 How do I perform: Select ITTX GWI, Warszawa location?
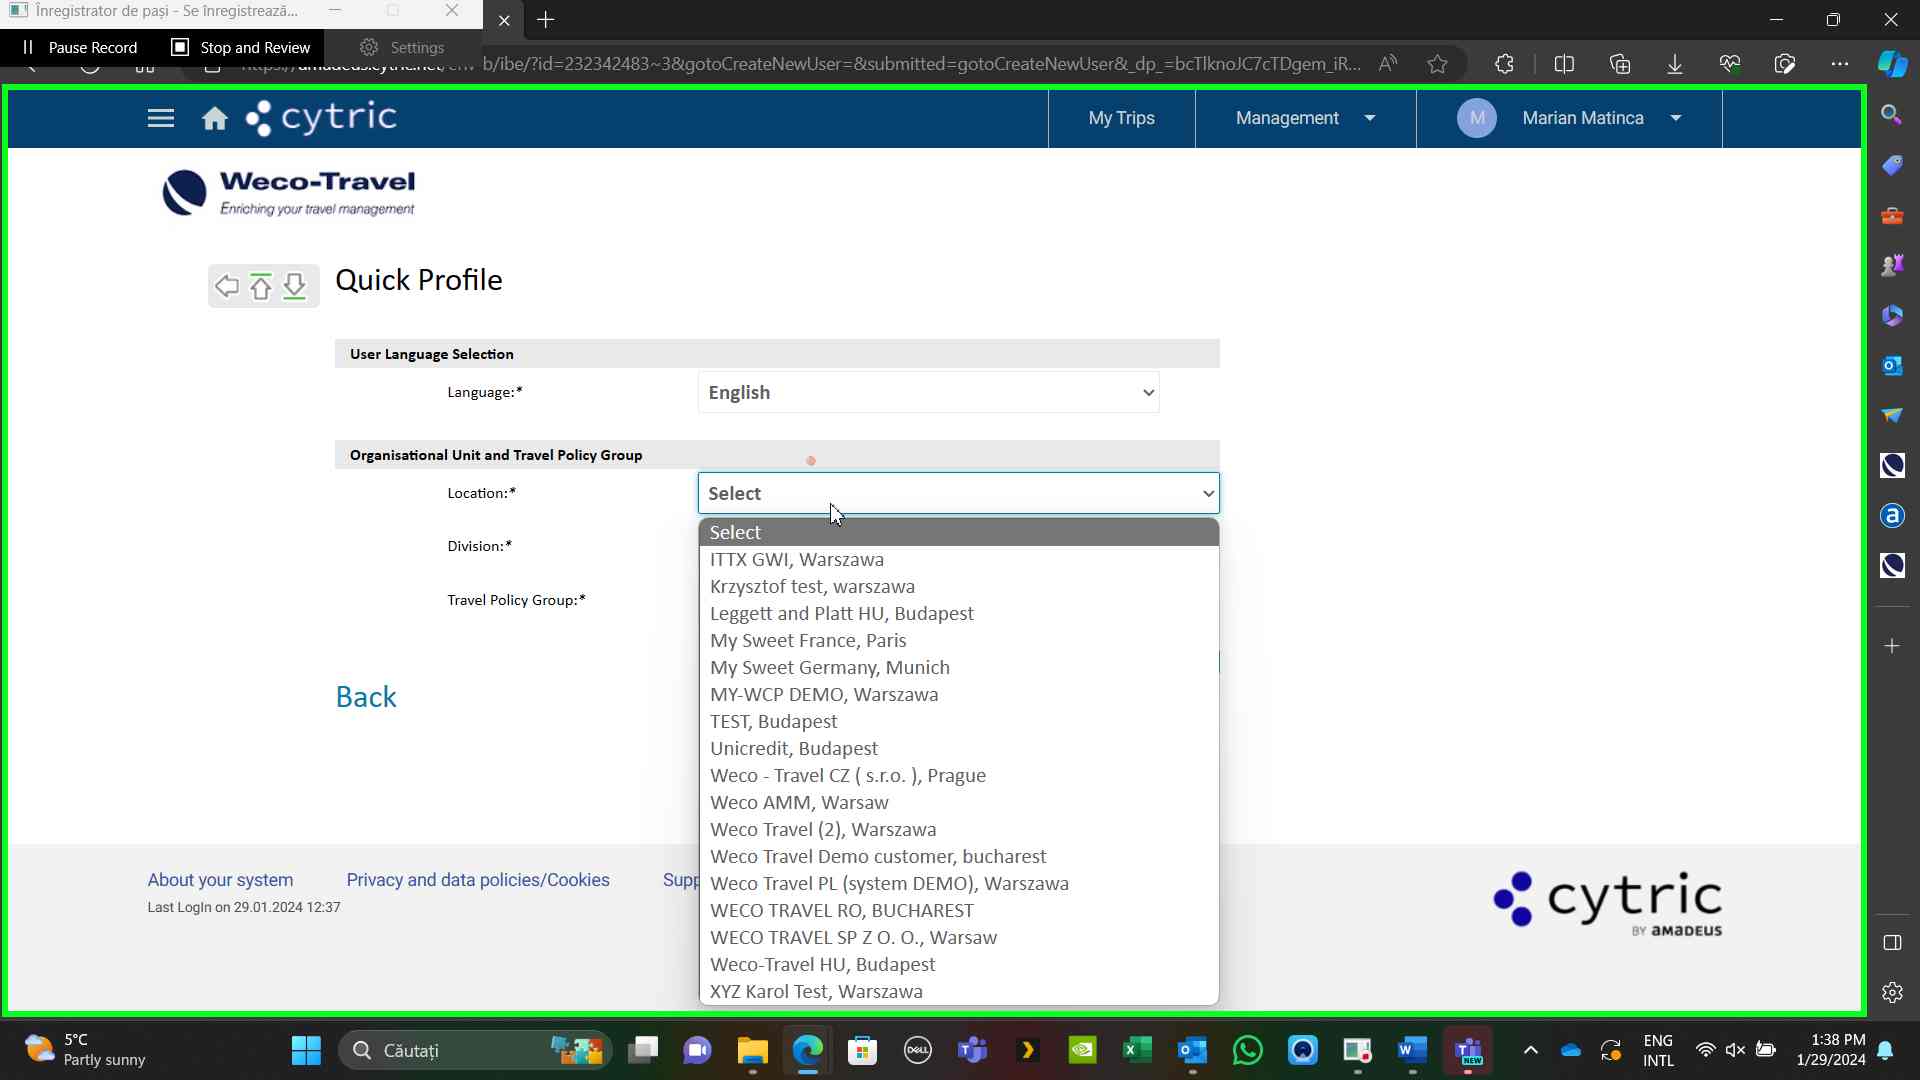pyautogui.click(x=959, y=559)
